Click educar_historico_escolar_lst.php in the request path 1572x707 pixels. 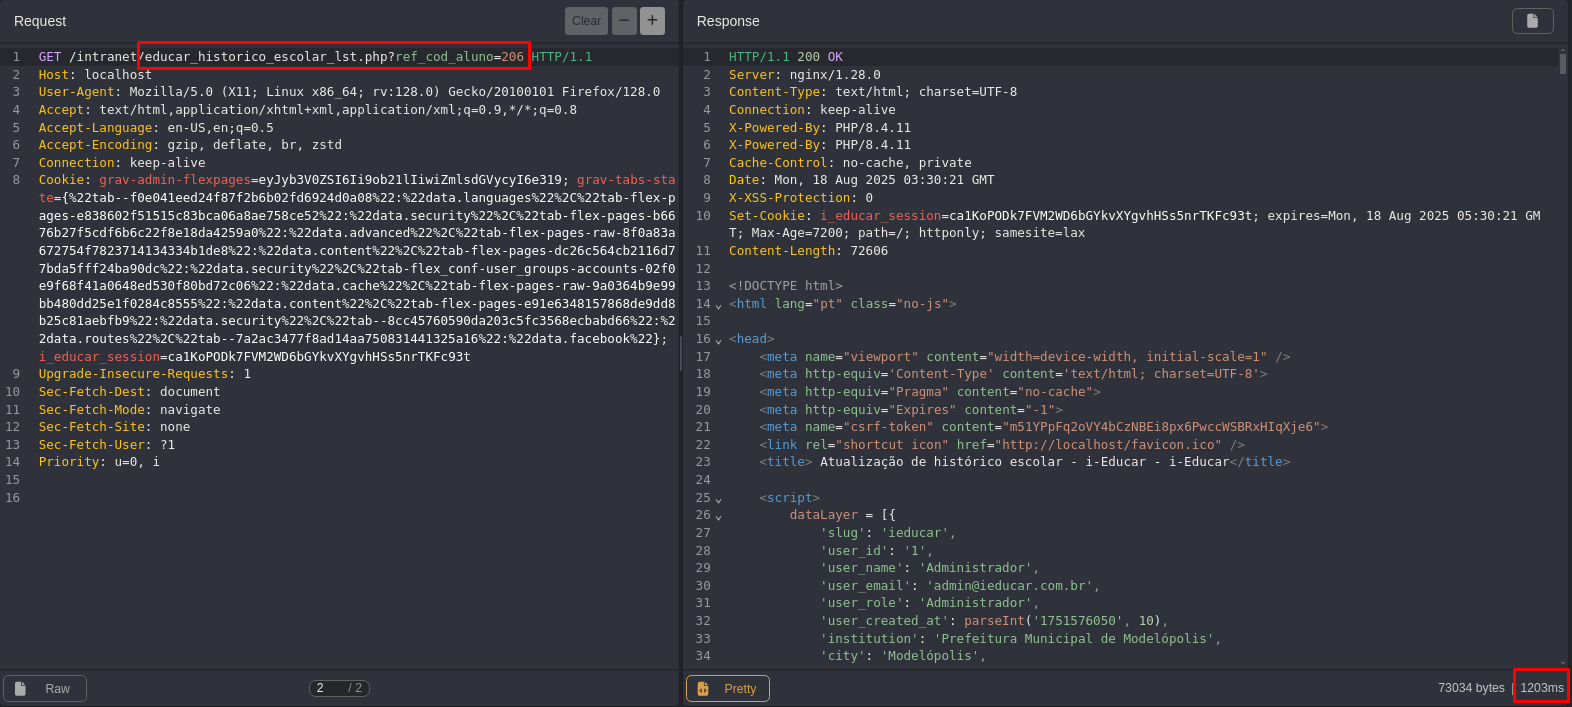[x=266, y=57]
